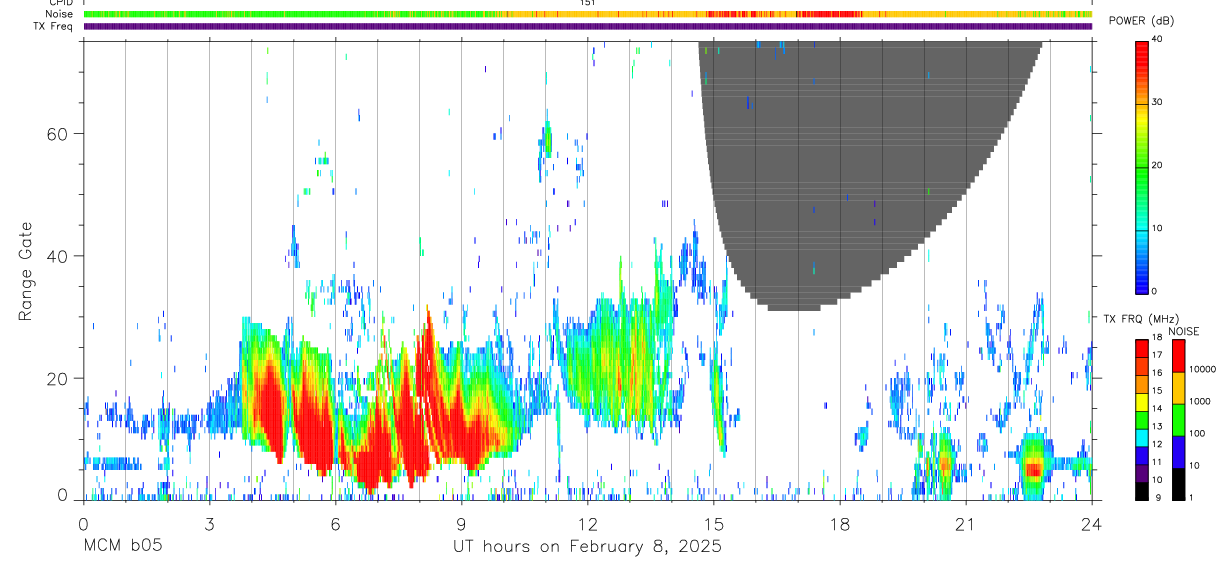1228x567 pixels.
Task: Select cyan segment of TX FRQ colorbar
Action: click(x=1142, y=437)
